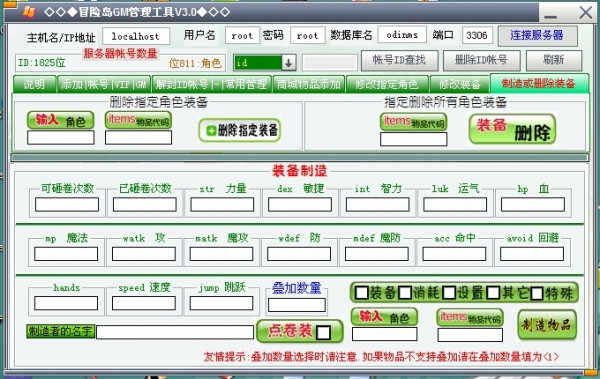The image size is (600, 379).
Task: Tick the 设置 checkbox
Action: tap(449, 293)
